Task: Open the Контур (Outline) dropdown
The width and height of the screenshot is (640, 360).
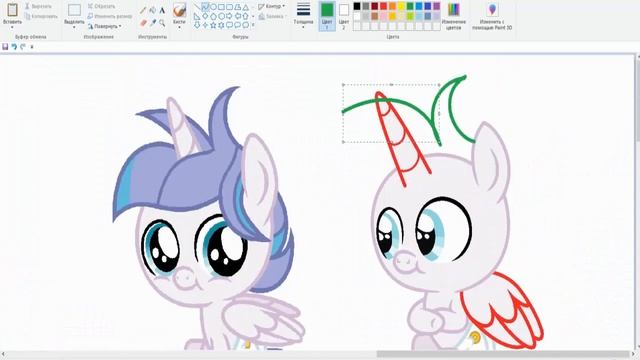Action: click(271, 7)
